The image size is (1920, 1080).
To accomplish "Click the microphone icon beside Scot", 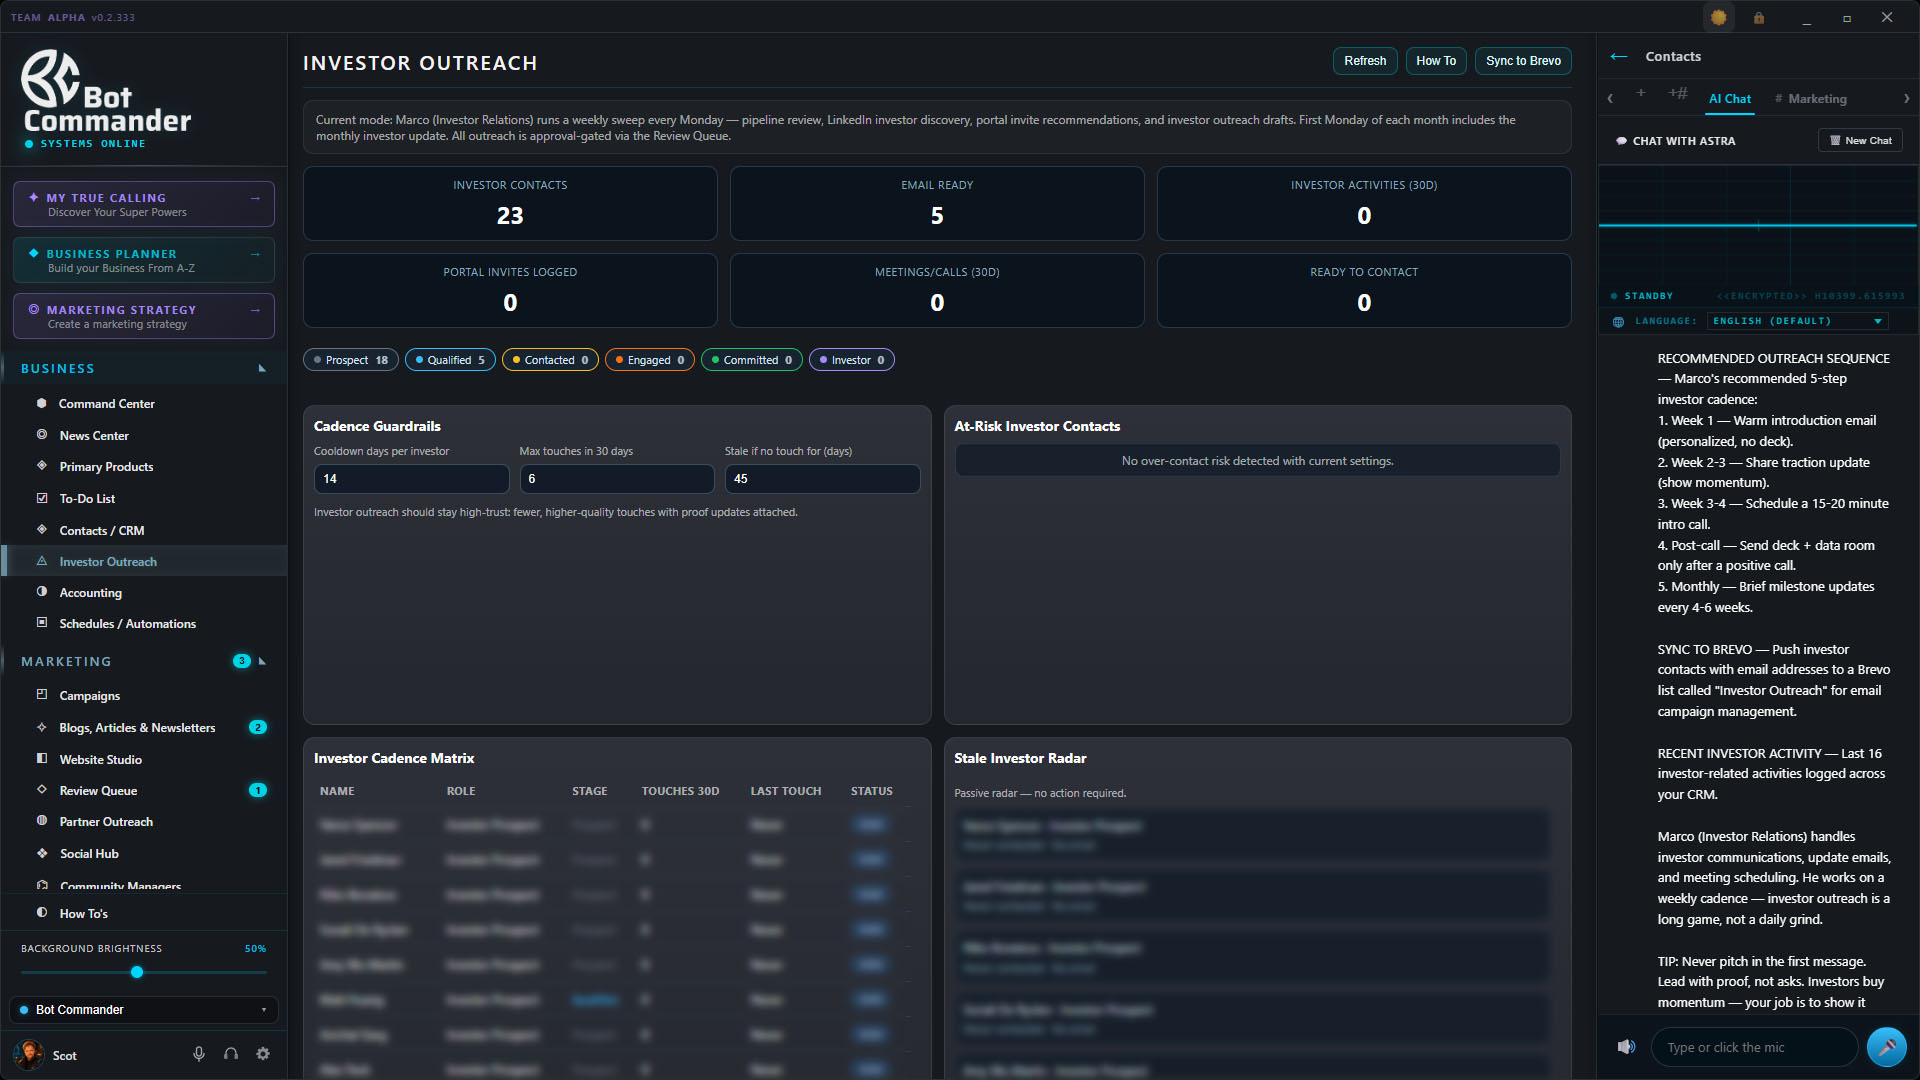I will click(199, 1054).
